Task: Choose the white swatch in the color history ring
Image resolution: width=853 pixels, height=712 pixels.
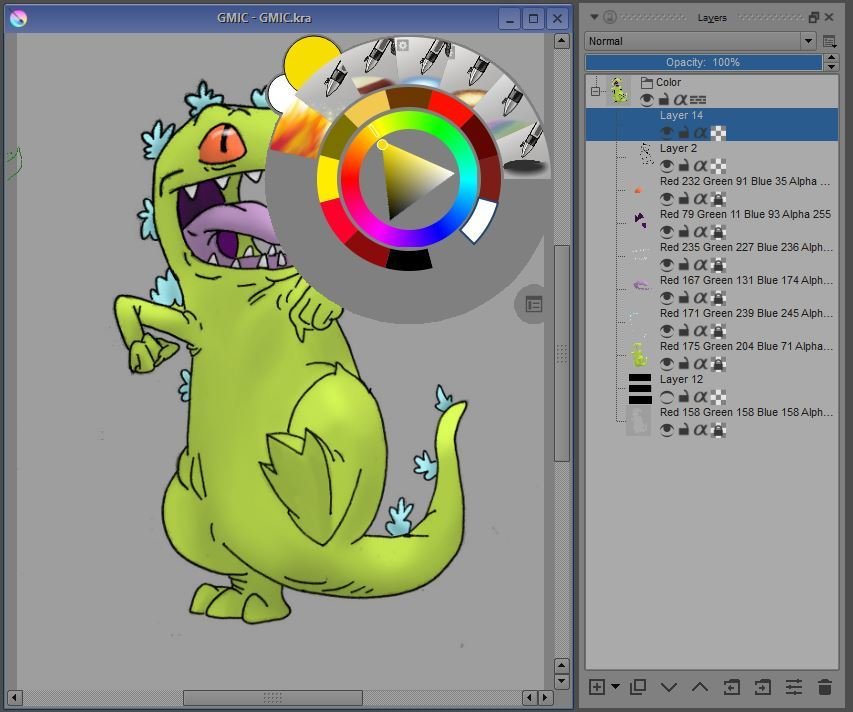Action: [480, 220]
